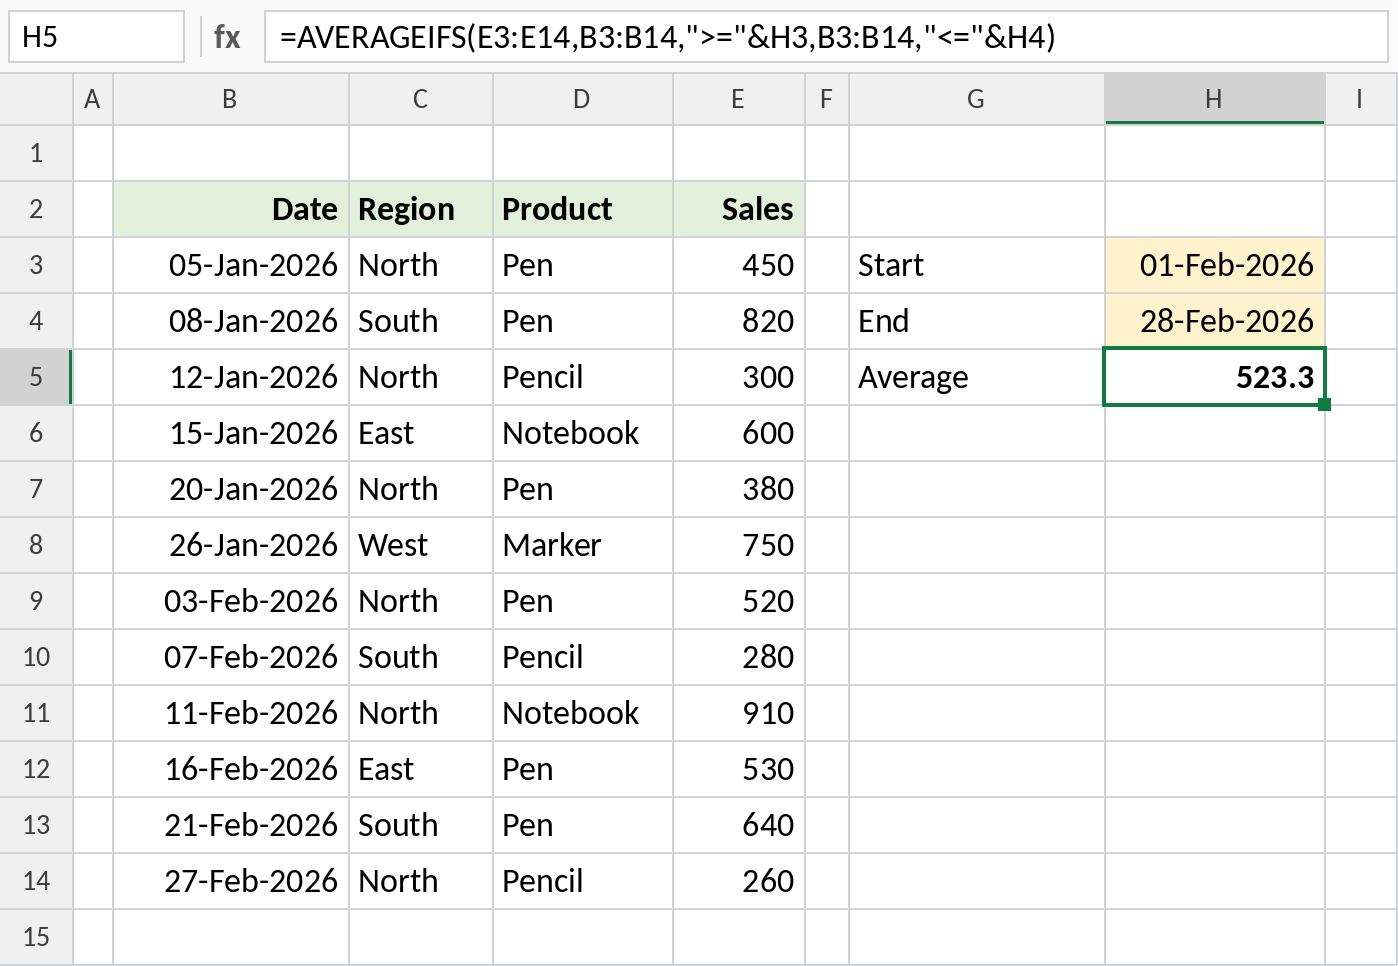This screenshot has height=966, width=1398.
Task: Select the sales value 820
Action: pyautogui.click(x=739, y=321)
